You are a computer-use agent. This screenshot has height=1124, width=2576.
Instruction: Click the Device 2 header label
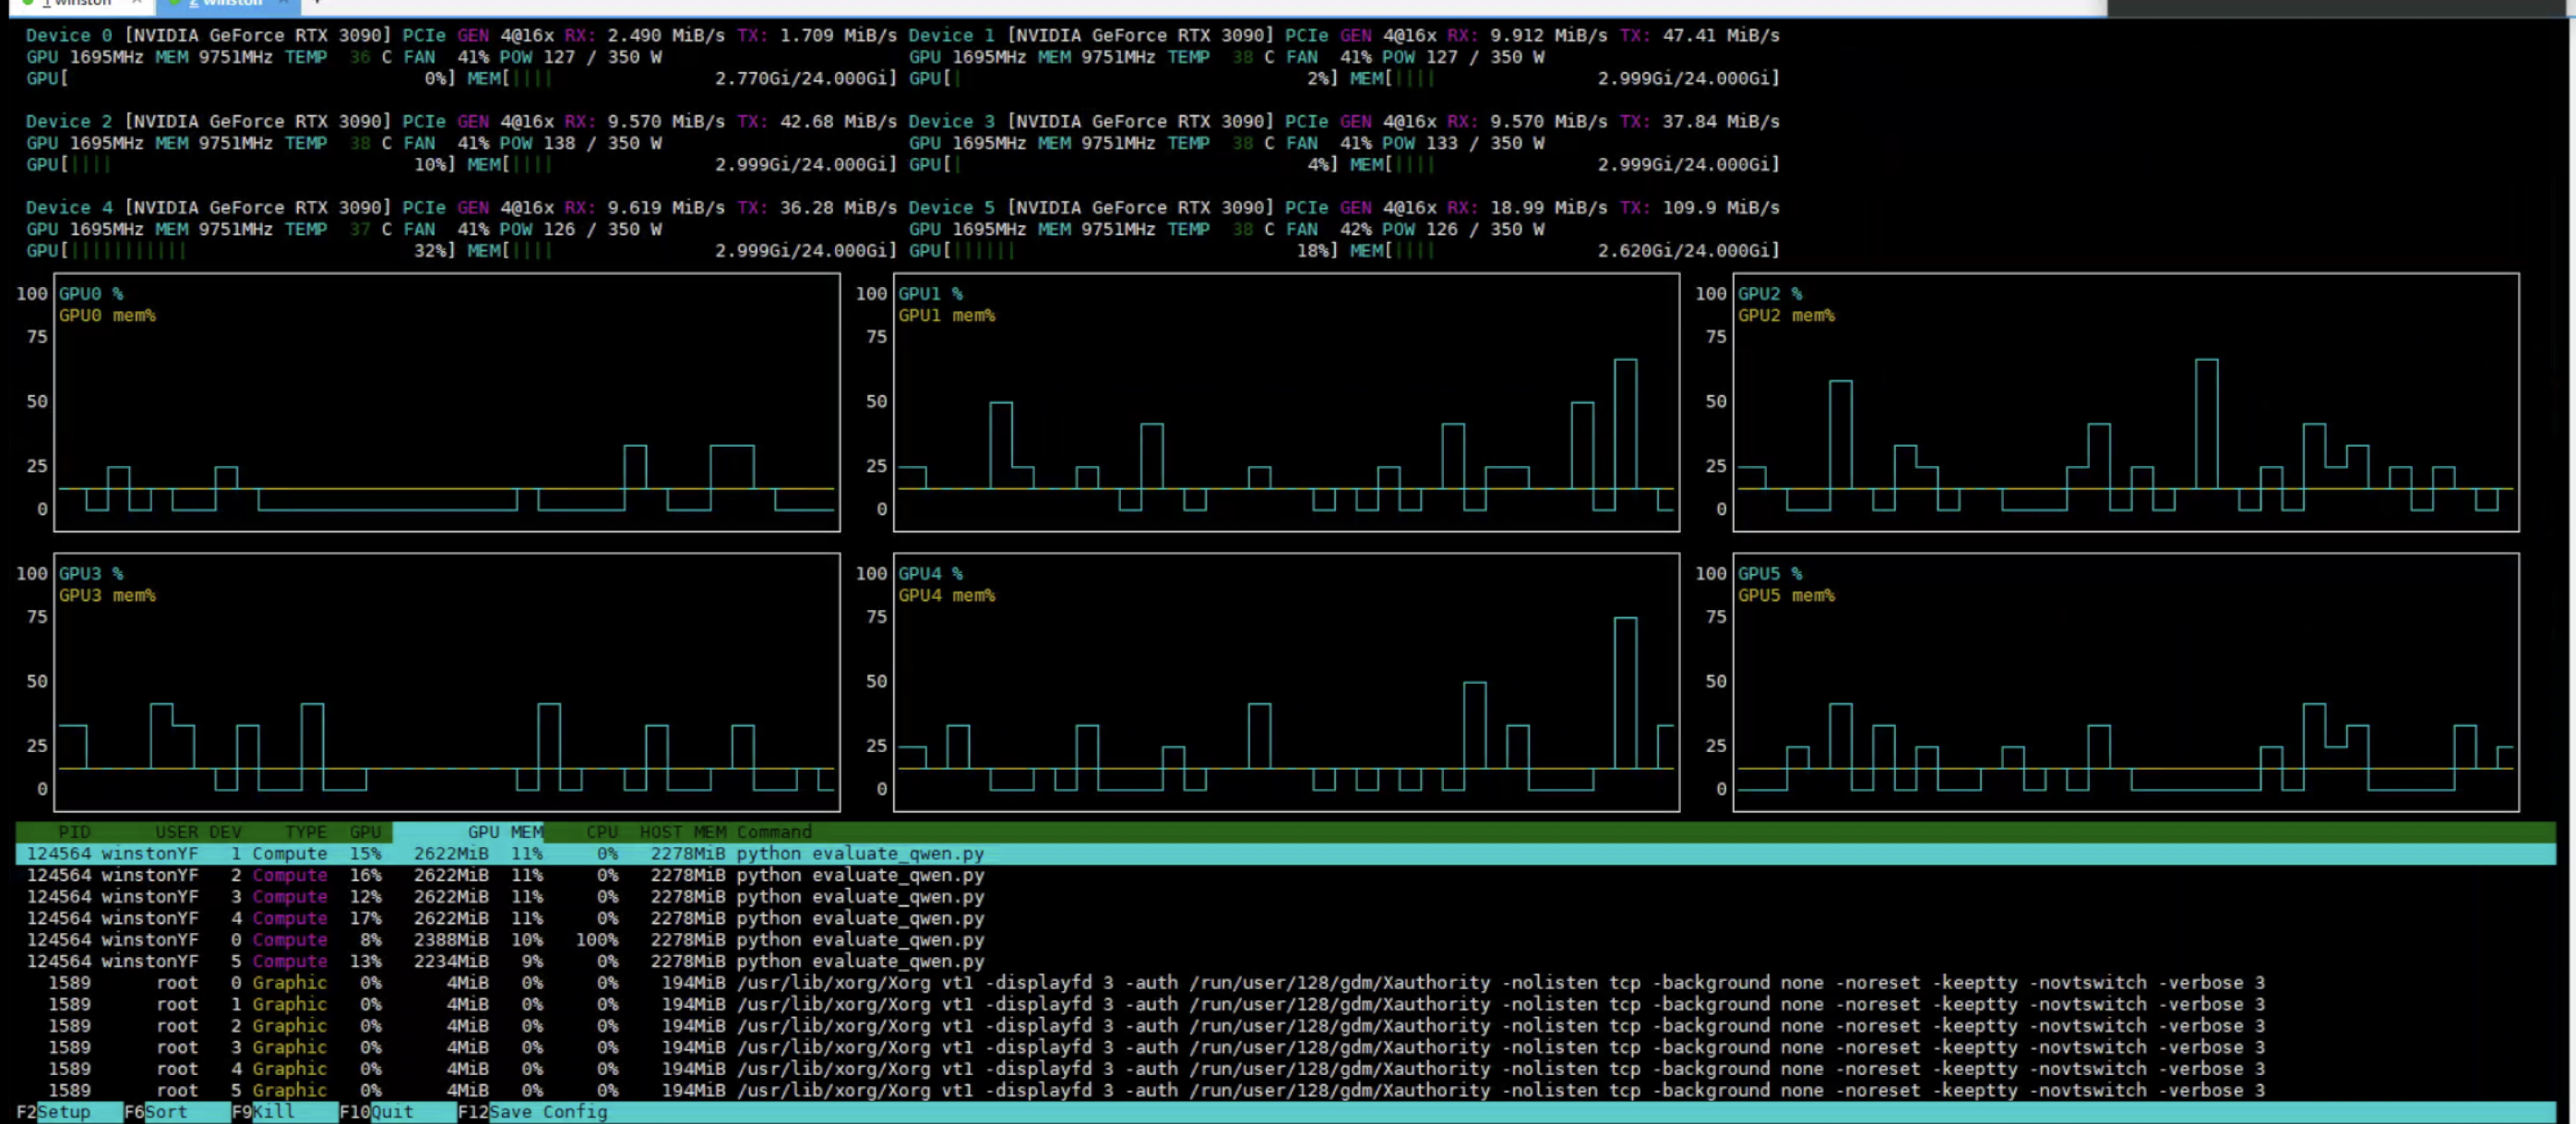click(x=69, y=121)
